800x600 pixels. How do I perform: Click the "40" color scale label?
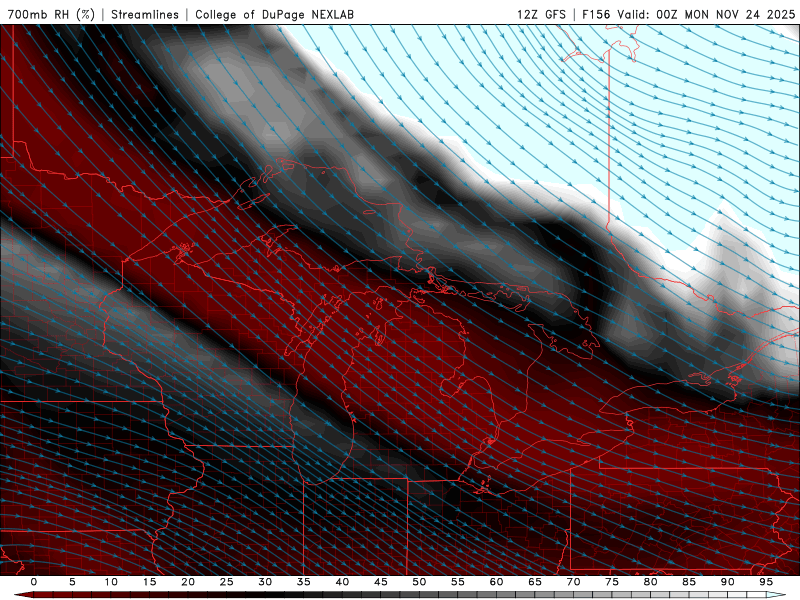[x=342, y=582]
